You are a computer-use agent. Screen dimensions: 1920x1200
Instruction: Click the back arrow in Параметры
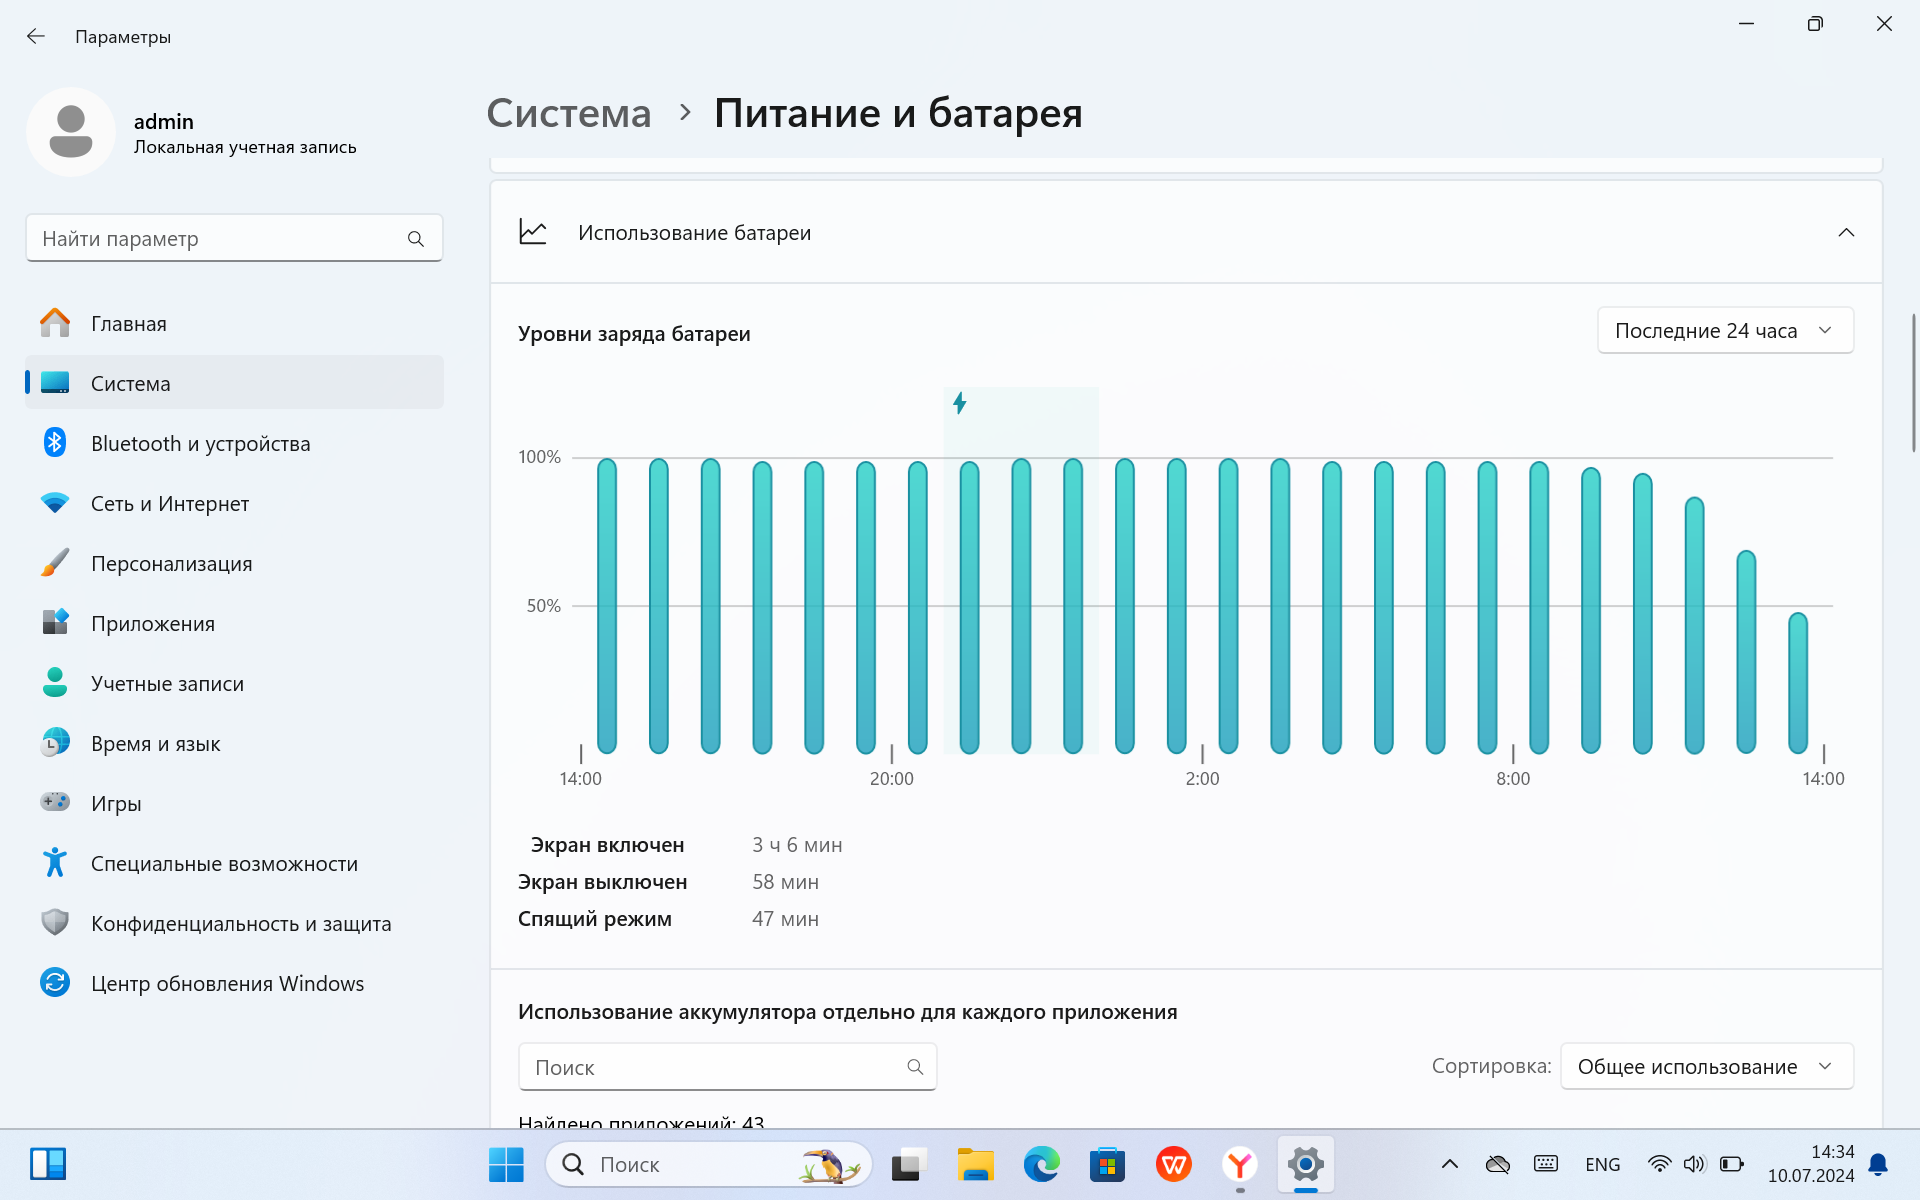tap(36, 37)
